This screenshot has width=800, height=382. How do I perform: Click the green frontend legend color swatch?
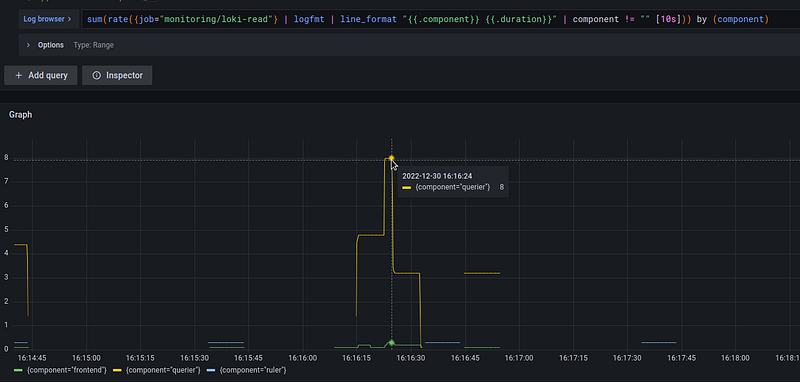point(18,370)
